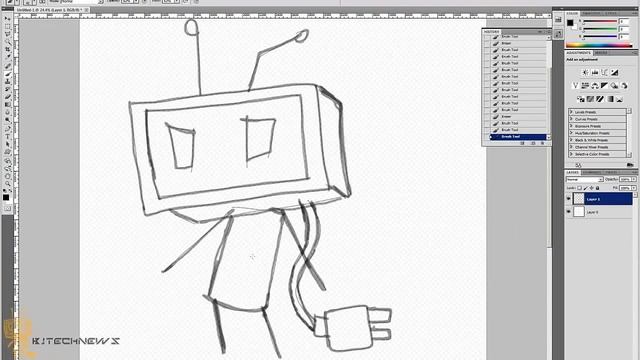Expand Exposure Presets list
Screen dimensions: 640x360
[571, 126]
